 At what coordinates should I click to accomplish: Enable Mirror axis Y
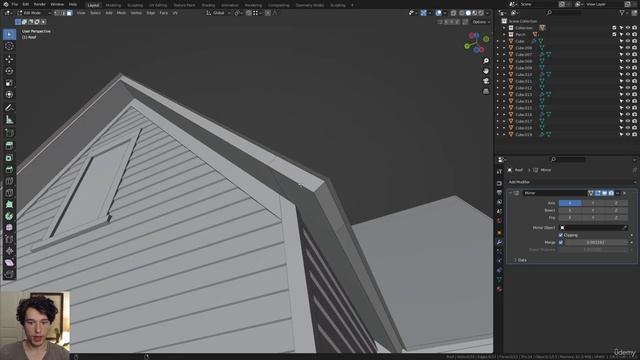click(x=593, y=203)
